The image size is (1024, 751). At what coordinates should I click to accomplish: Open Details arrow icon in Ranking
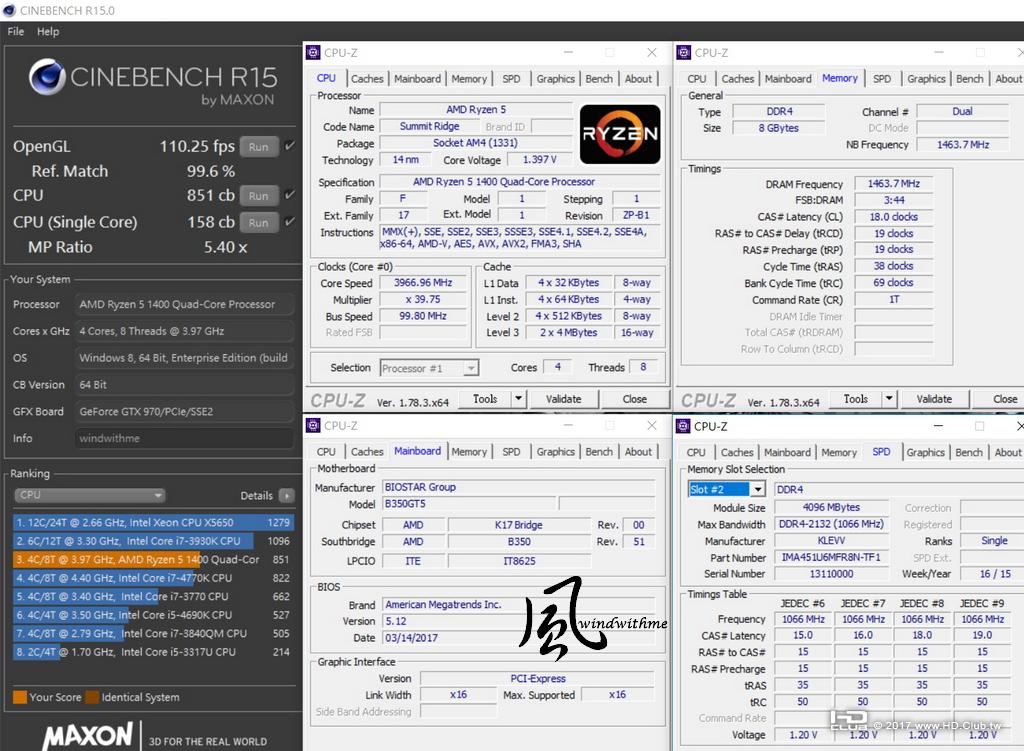(286, 496)
